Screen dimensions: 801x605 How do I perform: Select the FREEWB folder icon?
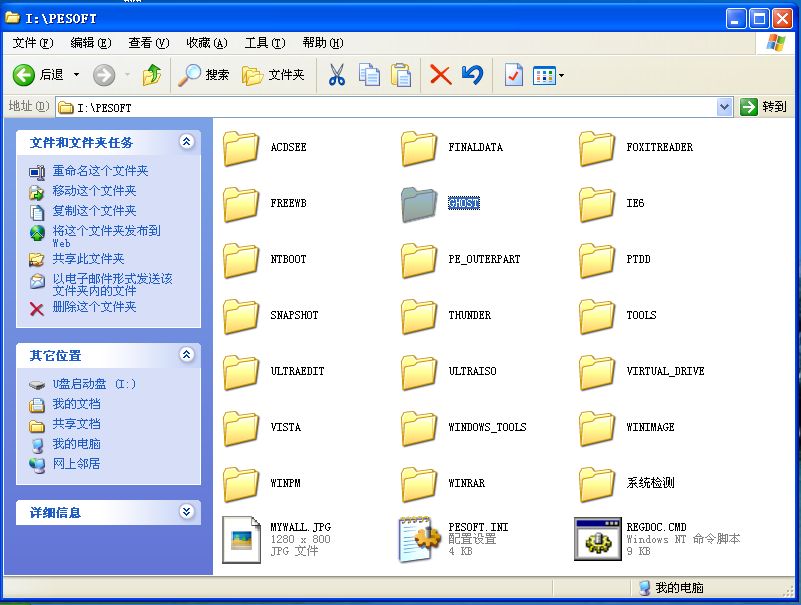coord(241,204)
